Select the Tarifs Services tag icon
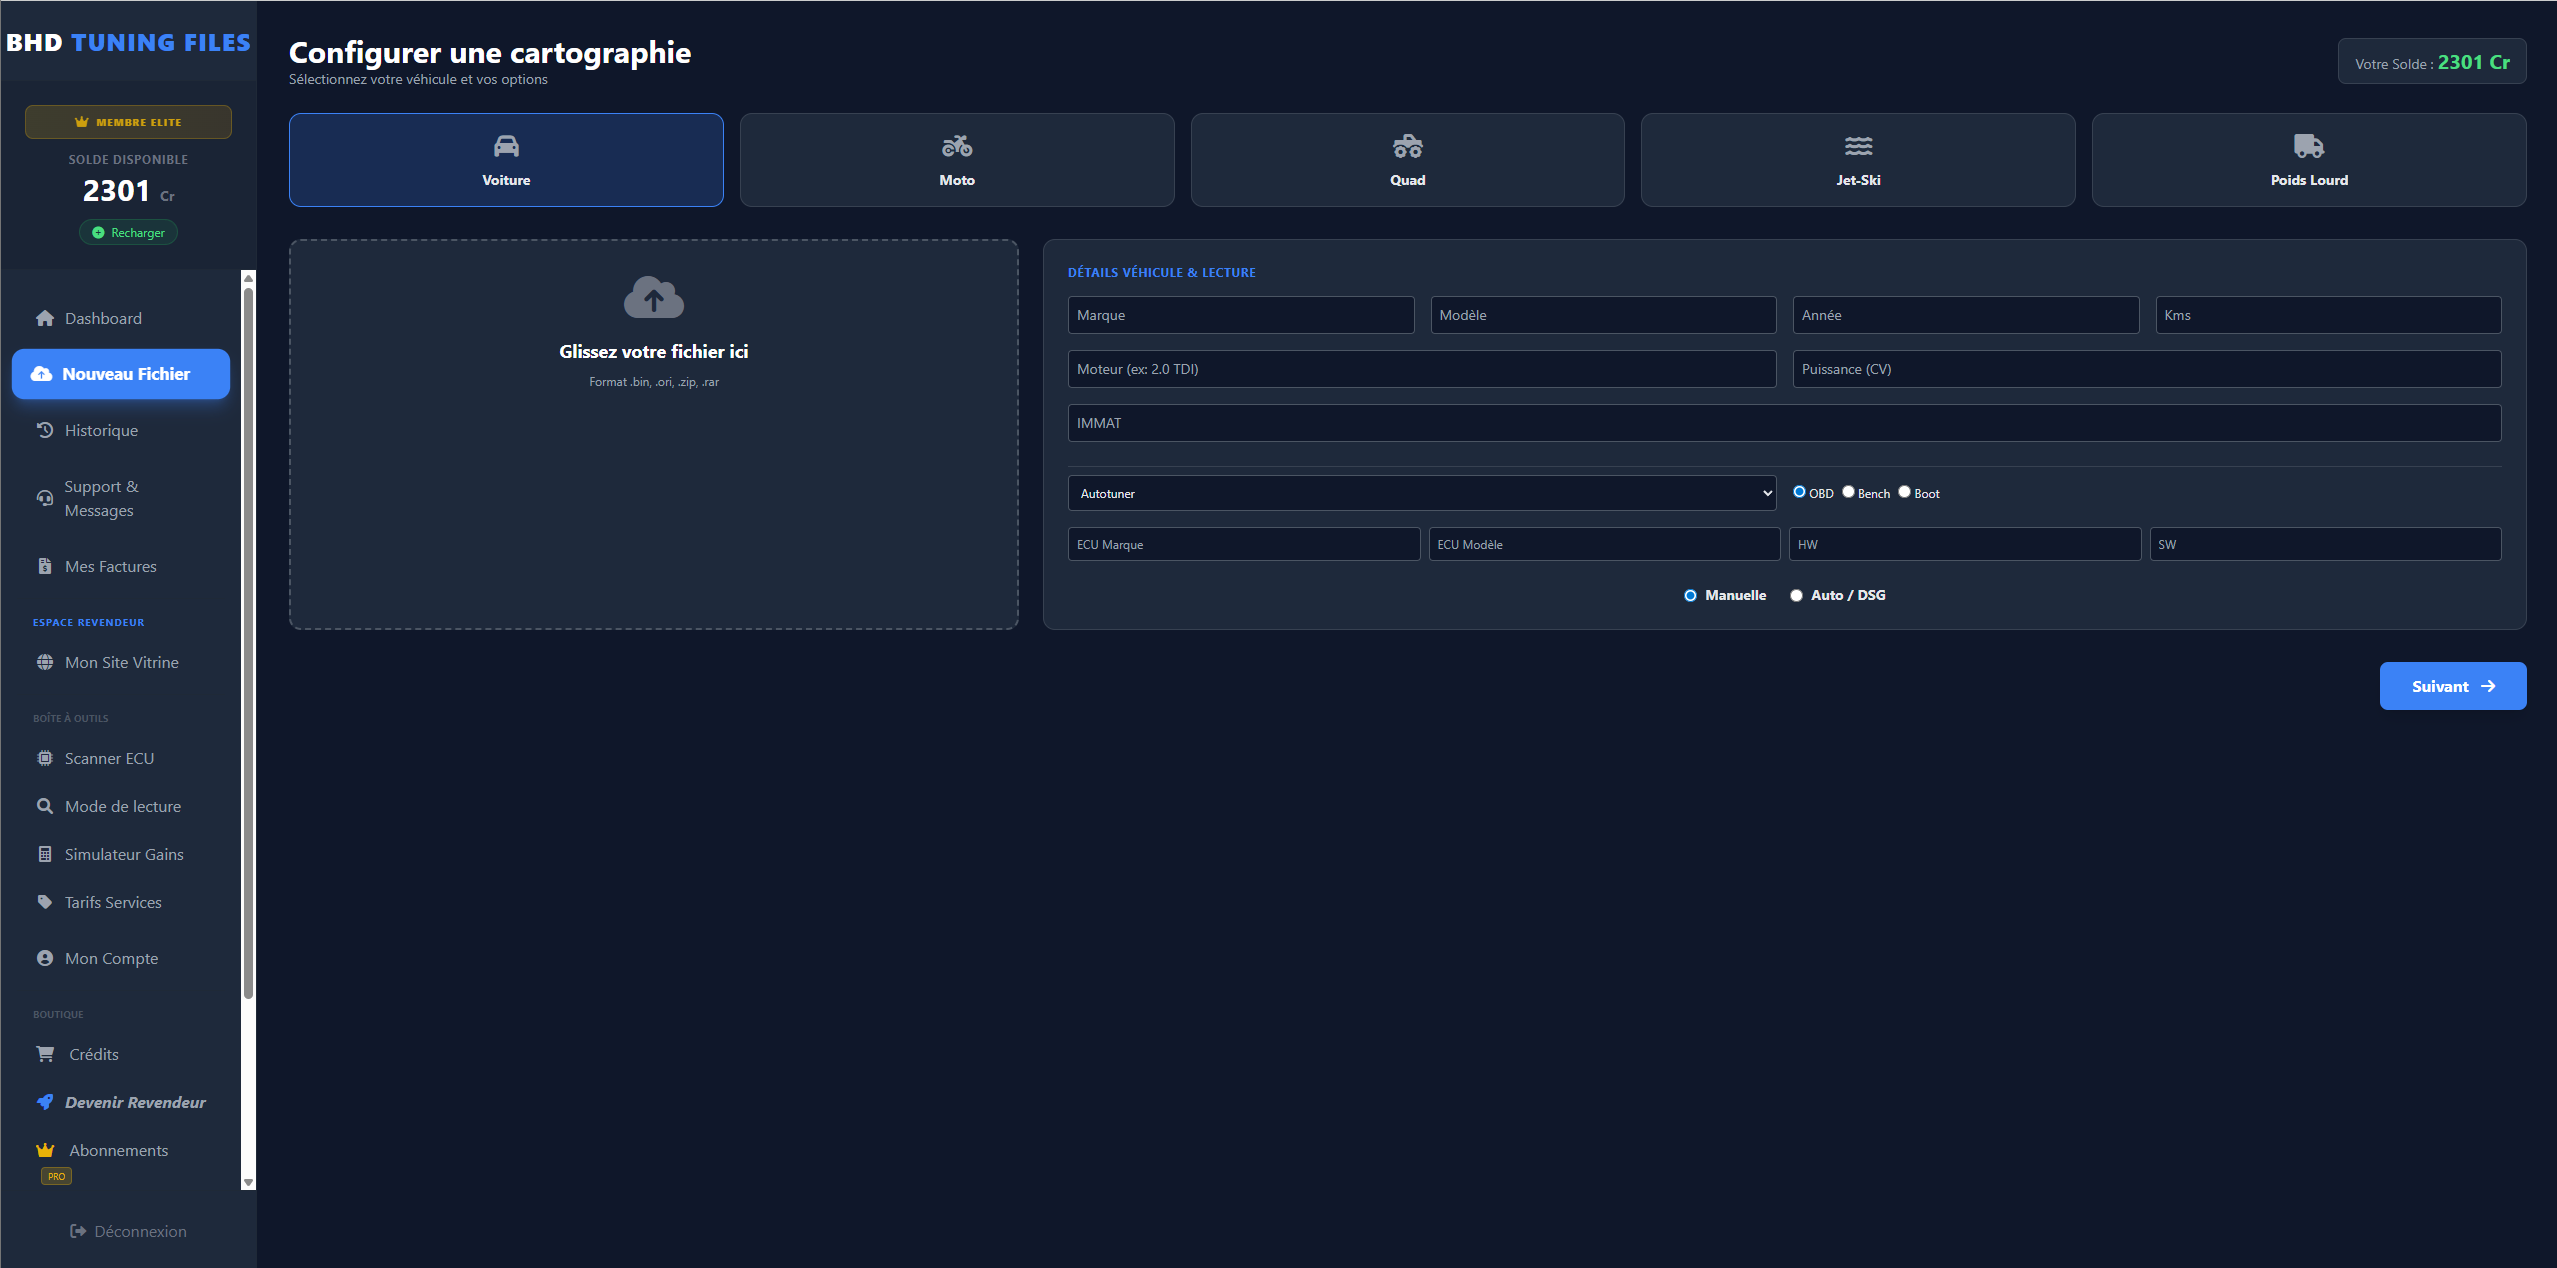The width and height of the screenshot is (2557, 1268). tap(44, 901)
